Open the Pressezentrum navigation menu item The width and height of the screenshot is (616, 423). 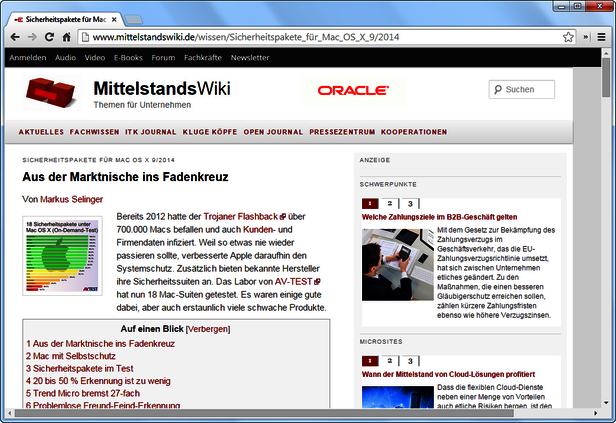pyautogui.click(x=341, y=131)
